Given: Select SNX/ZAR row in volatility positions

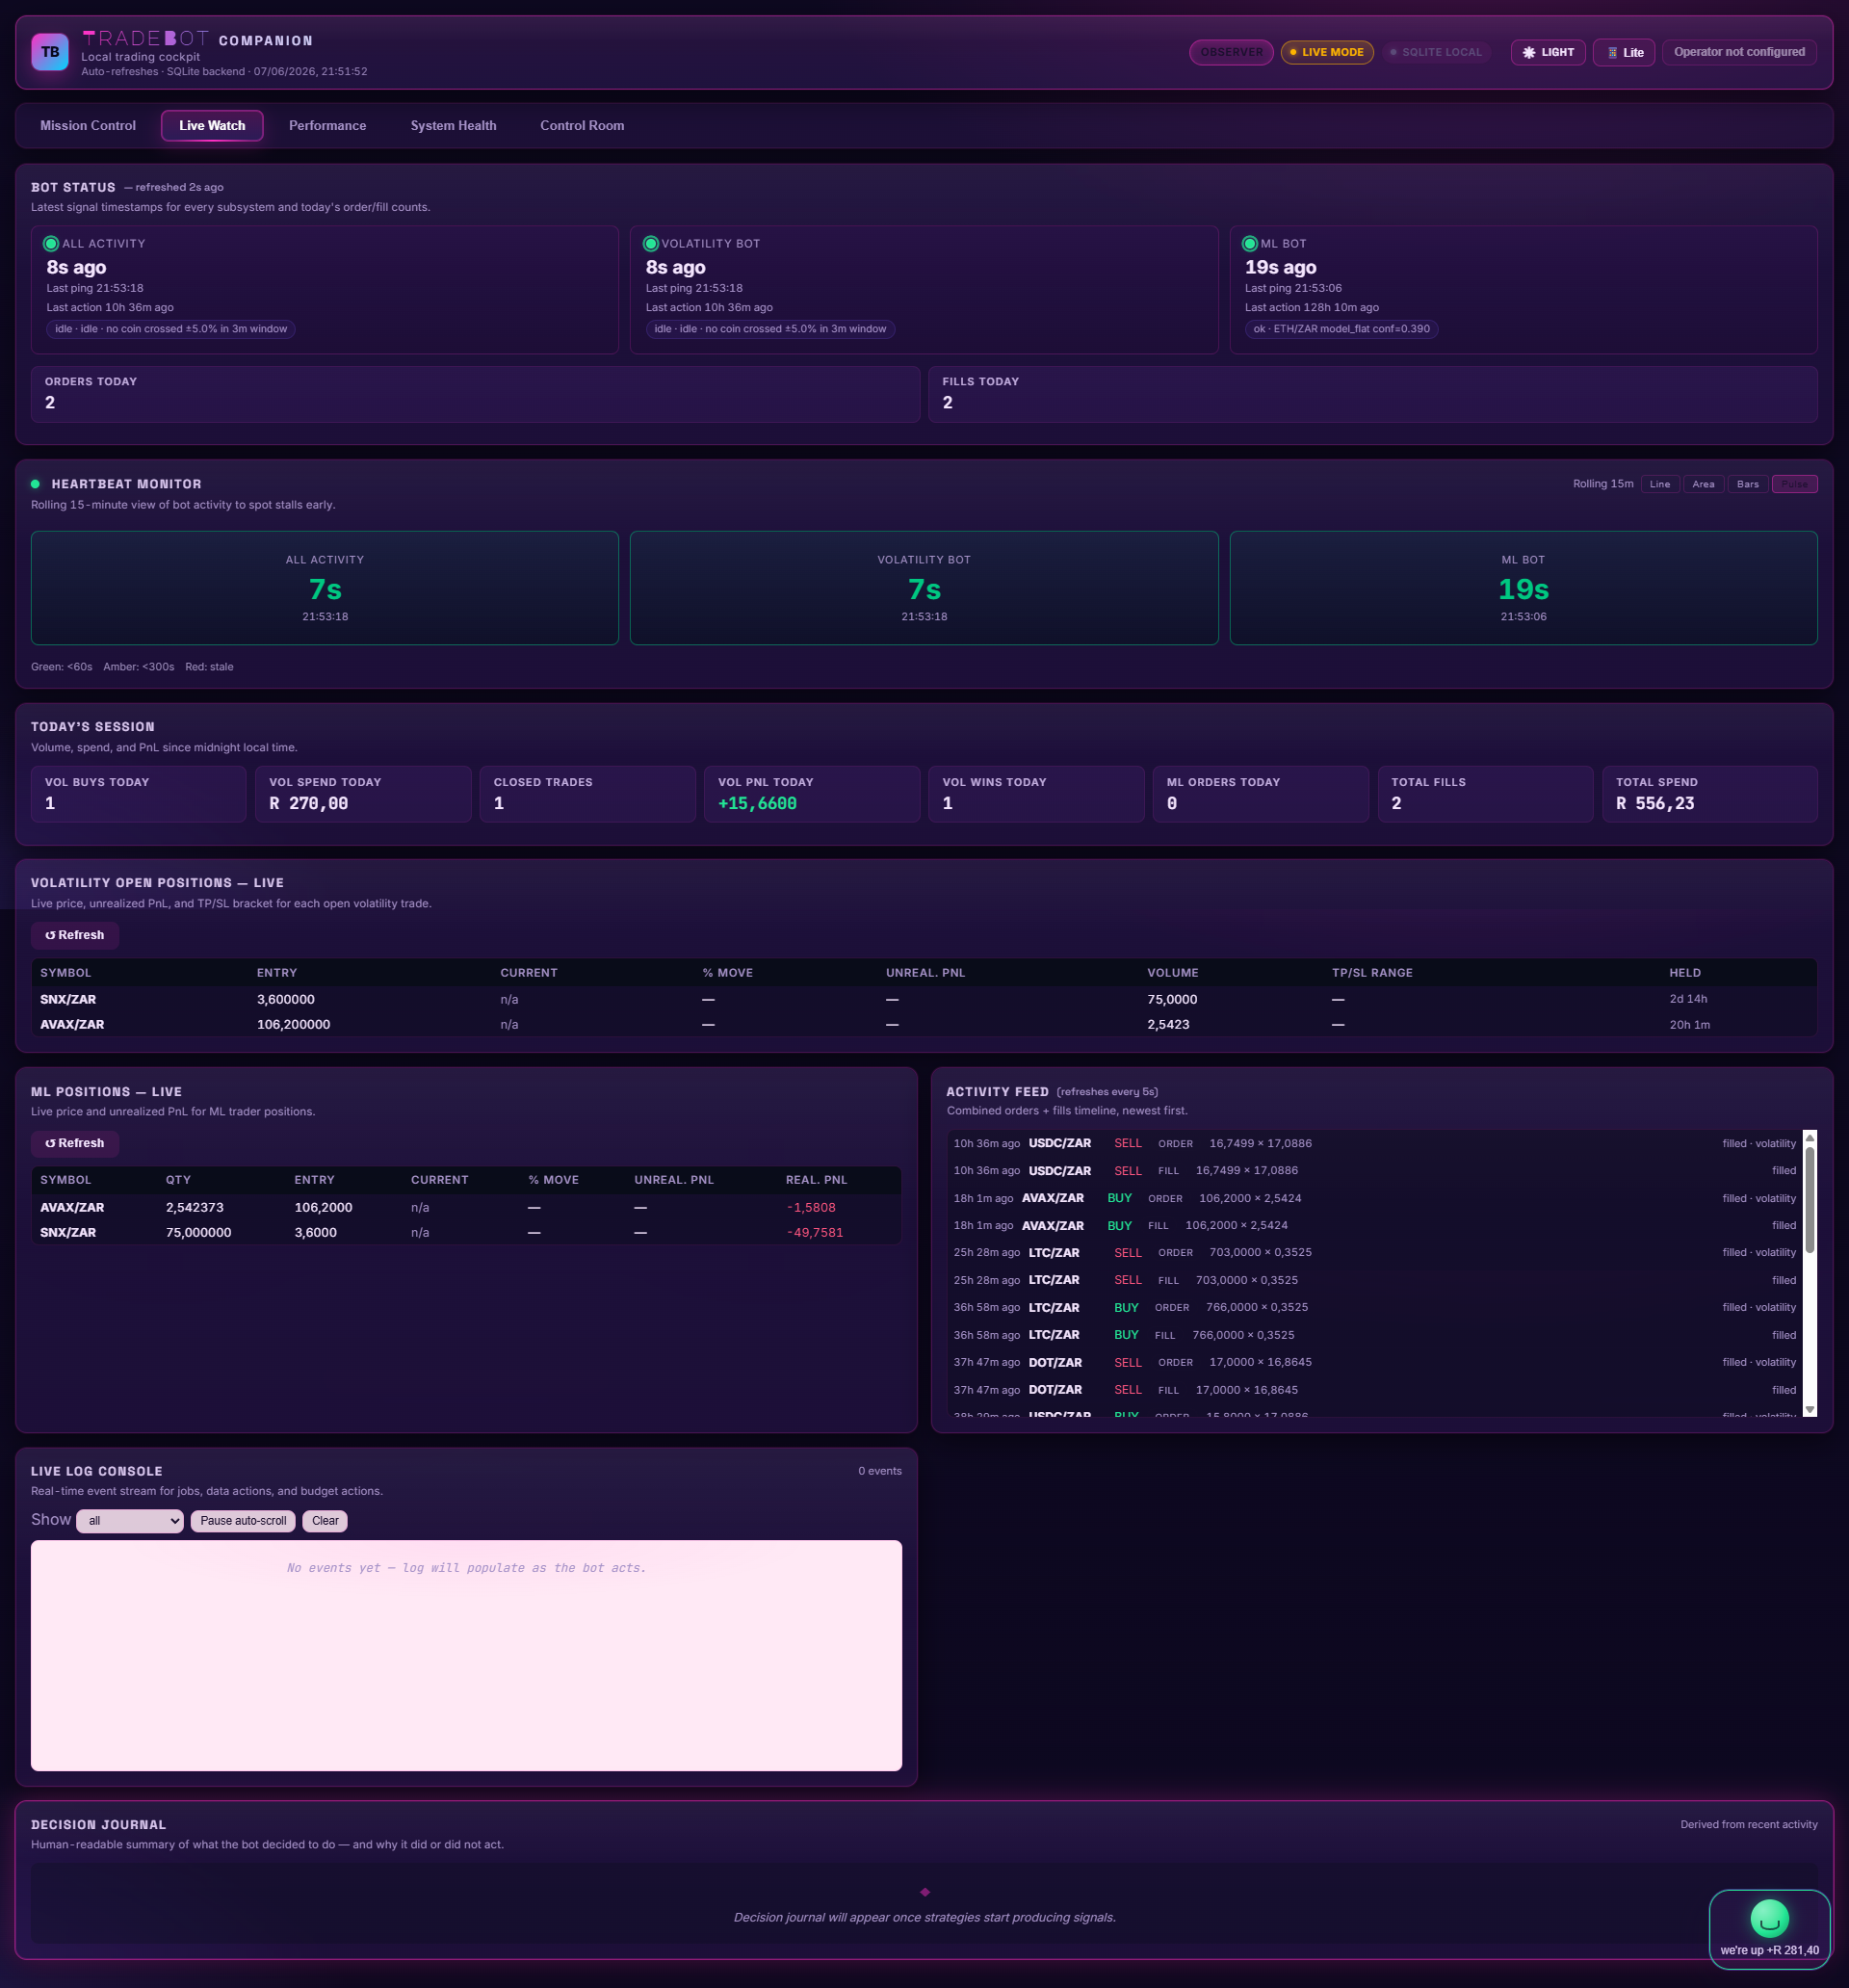Looking at the screenshot, I should (924, 999).
